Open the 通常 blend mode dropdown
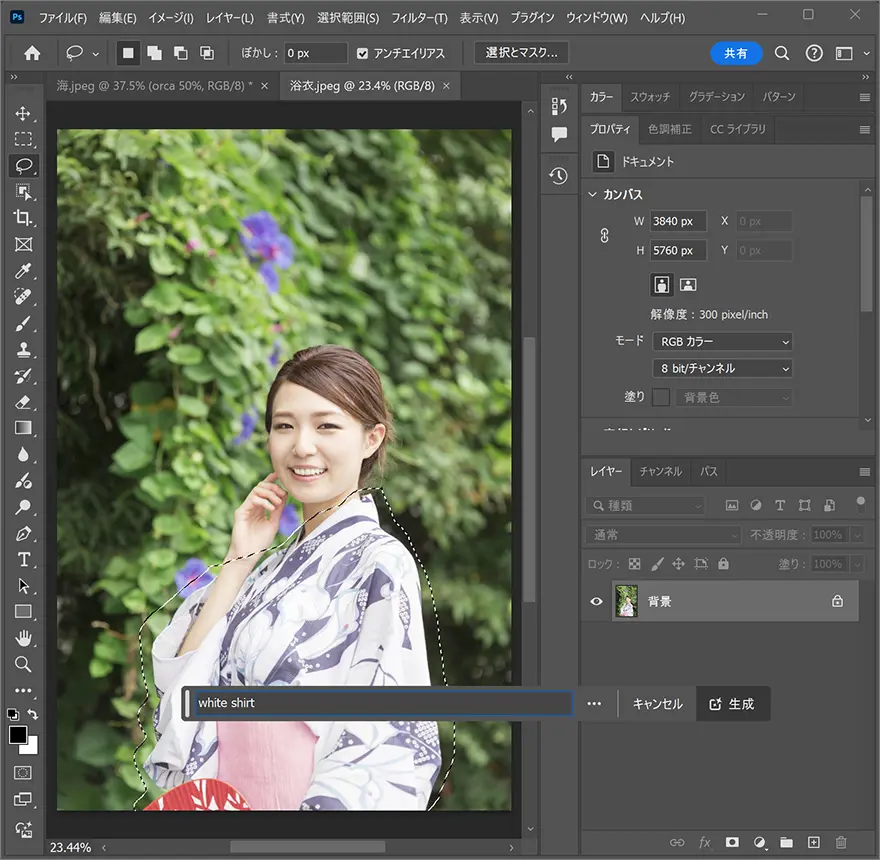This screenshot has height=860, width=880. pos(663,535)
